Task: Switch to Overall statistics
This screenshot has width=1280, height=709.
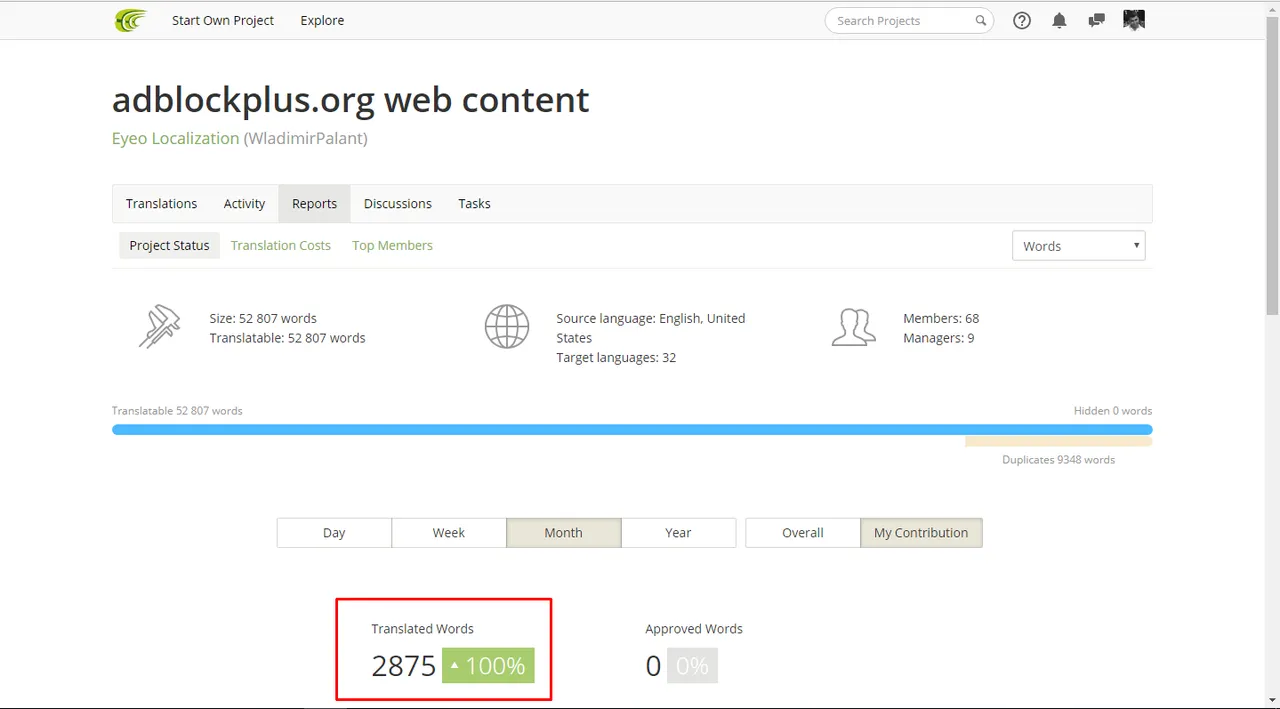Action: point(803,533)
